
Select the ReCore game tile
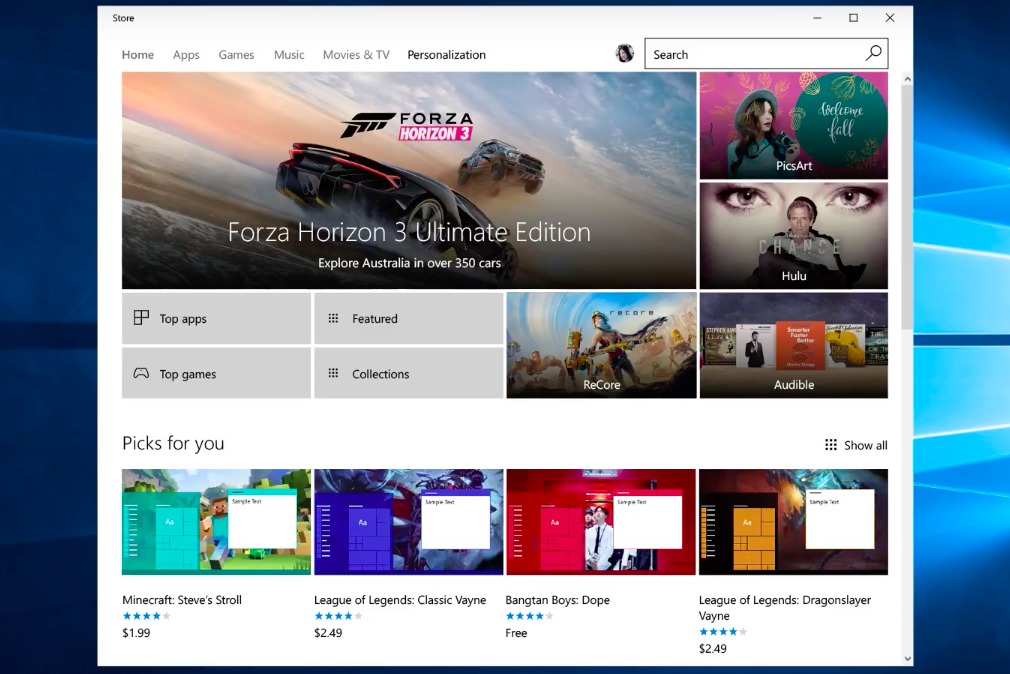click(x=601, y=345)
